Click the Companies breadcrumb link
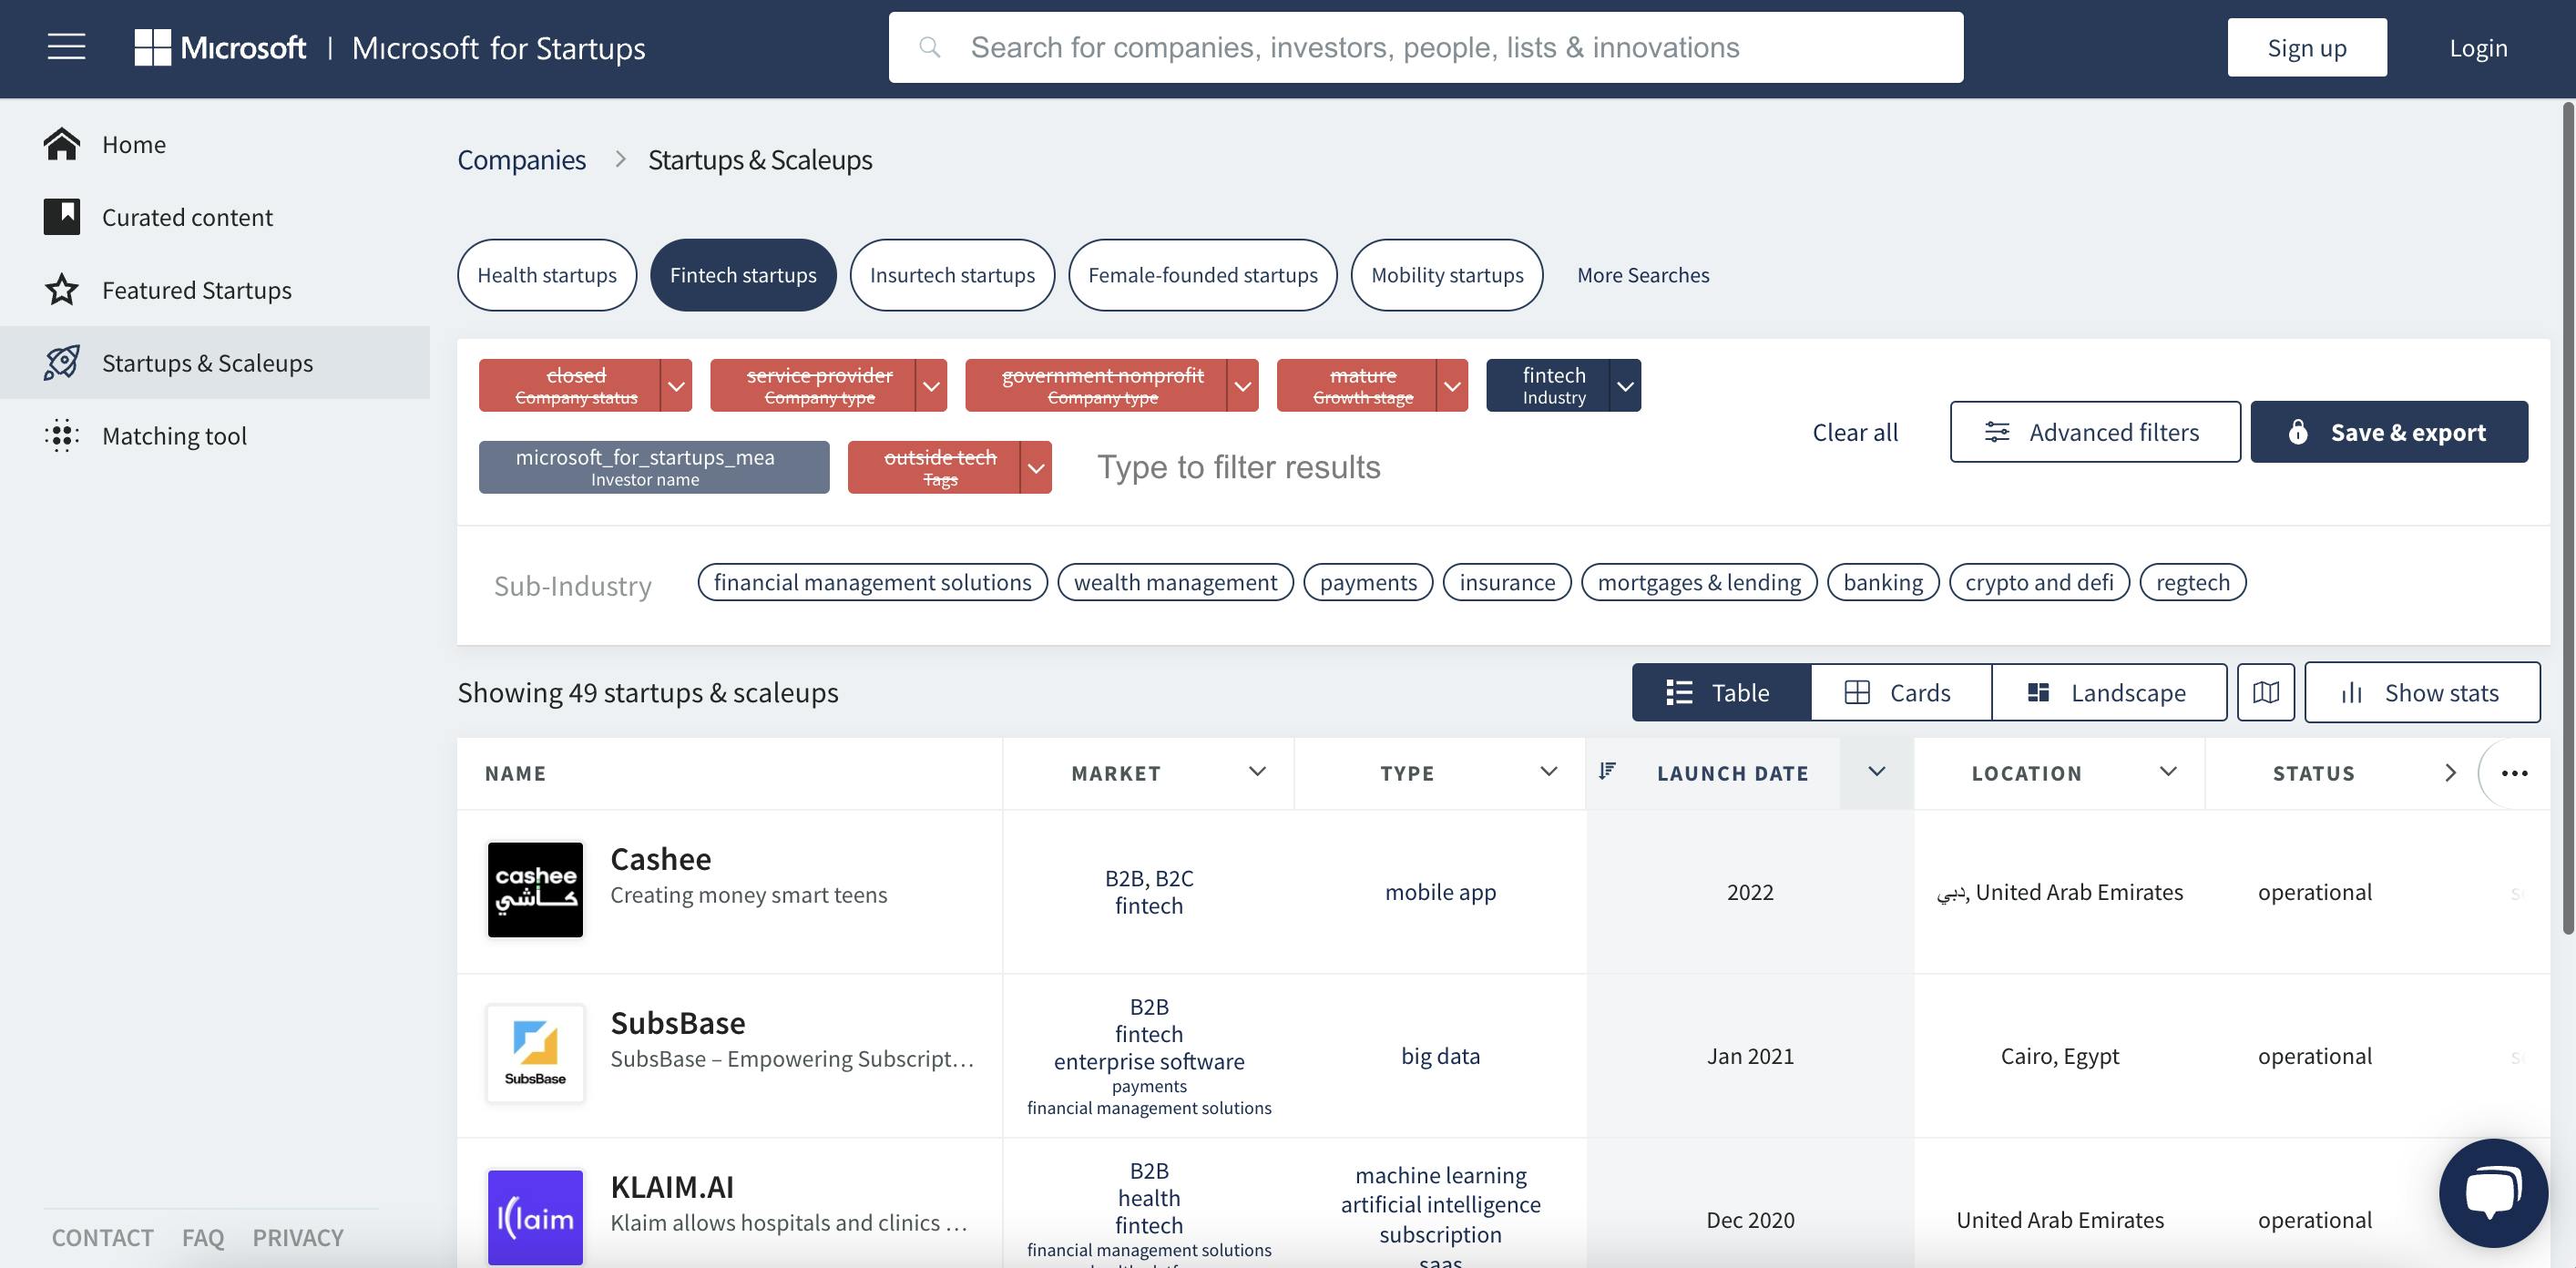Viewport: 2576px width, 1268px height. click(x=521, y=160)
